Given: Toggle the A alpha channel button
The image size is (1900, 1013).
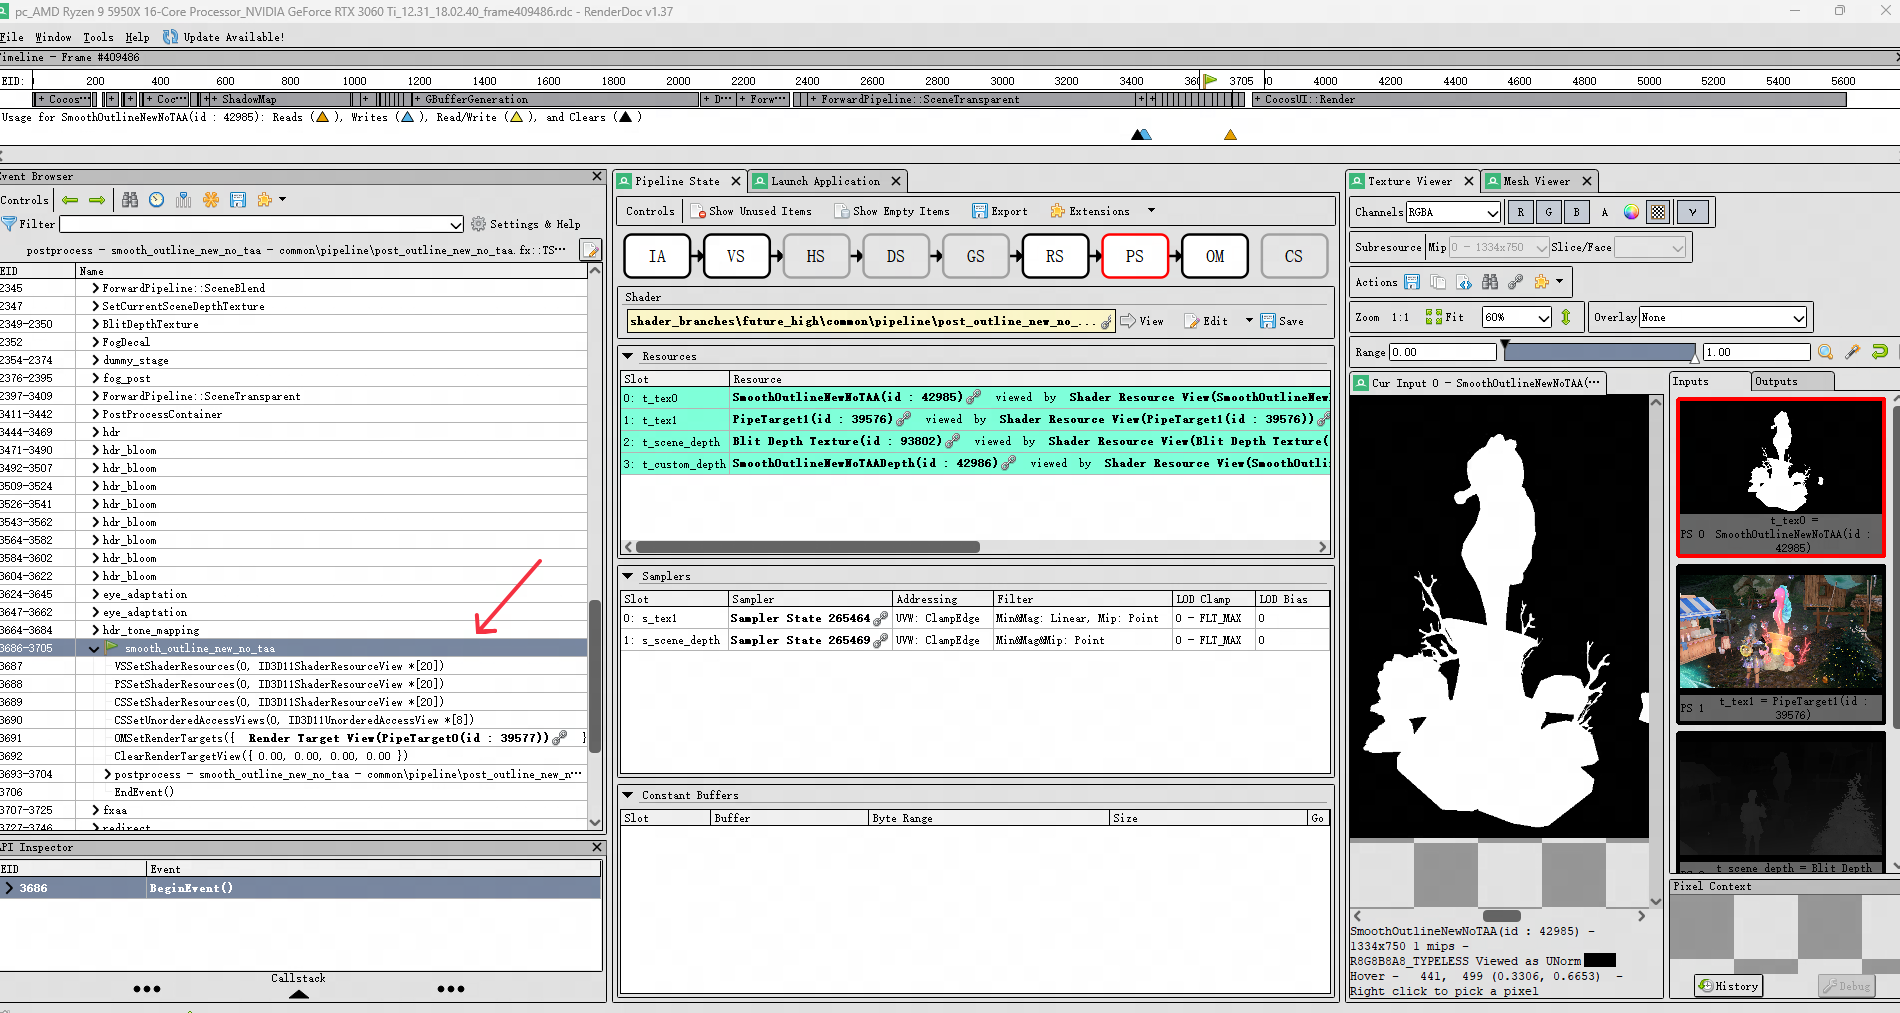Looking at the screenshot, I should [1605, 212].
